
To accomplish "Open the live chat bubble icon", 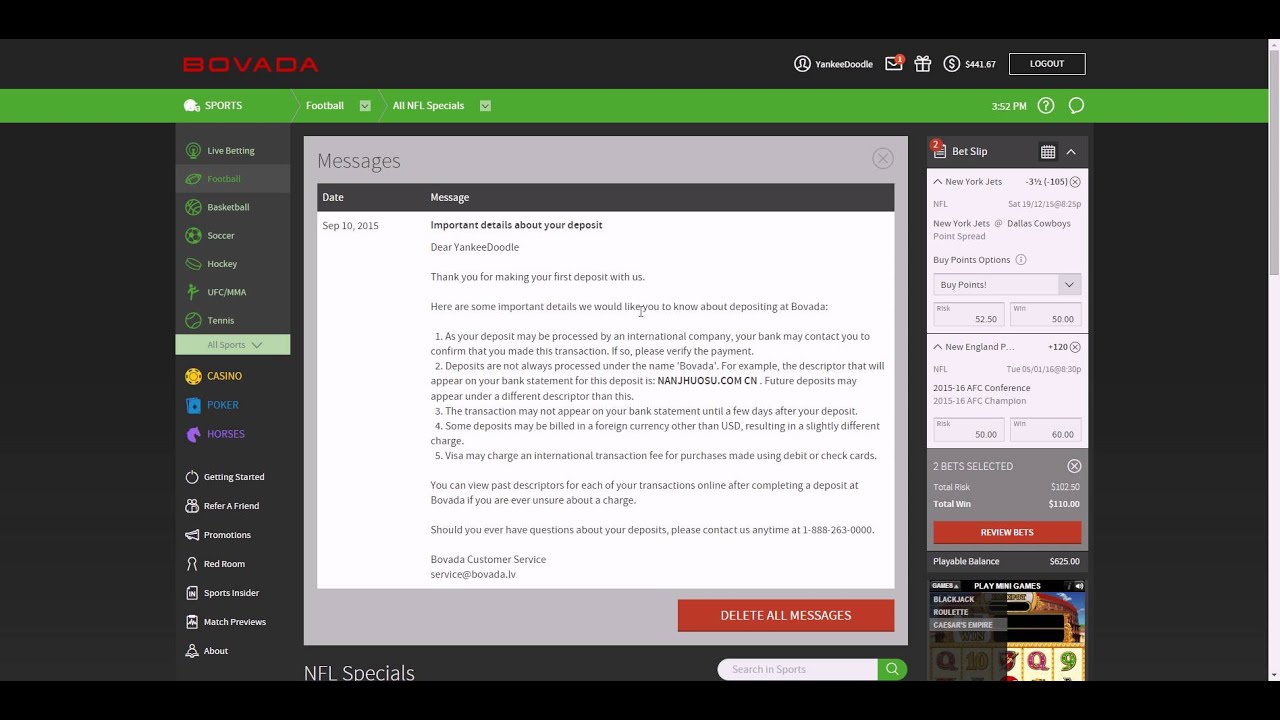I will click(x=1076, y=106).
